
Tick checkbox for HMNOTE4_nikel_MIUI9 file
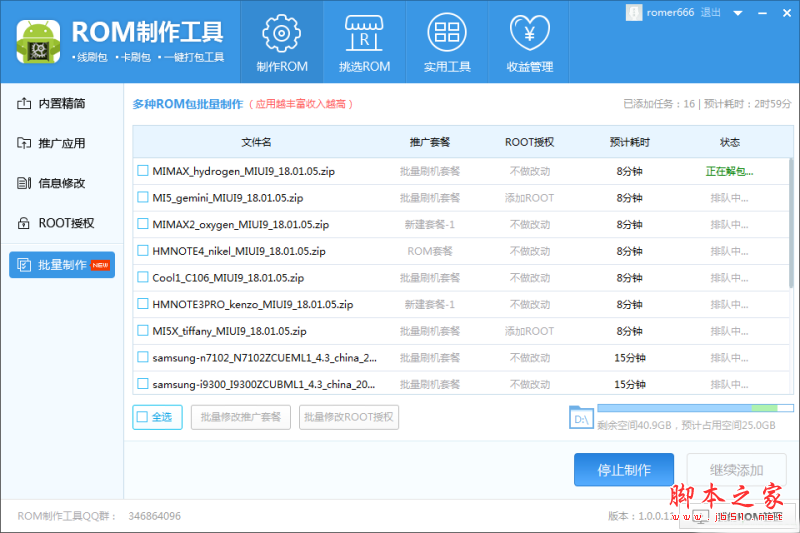(143, 251)
